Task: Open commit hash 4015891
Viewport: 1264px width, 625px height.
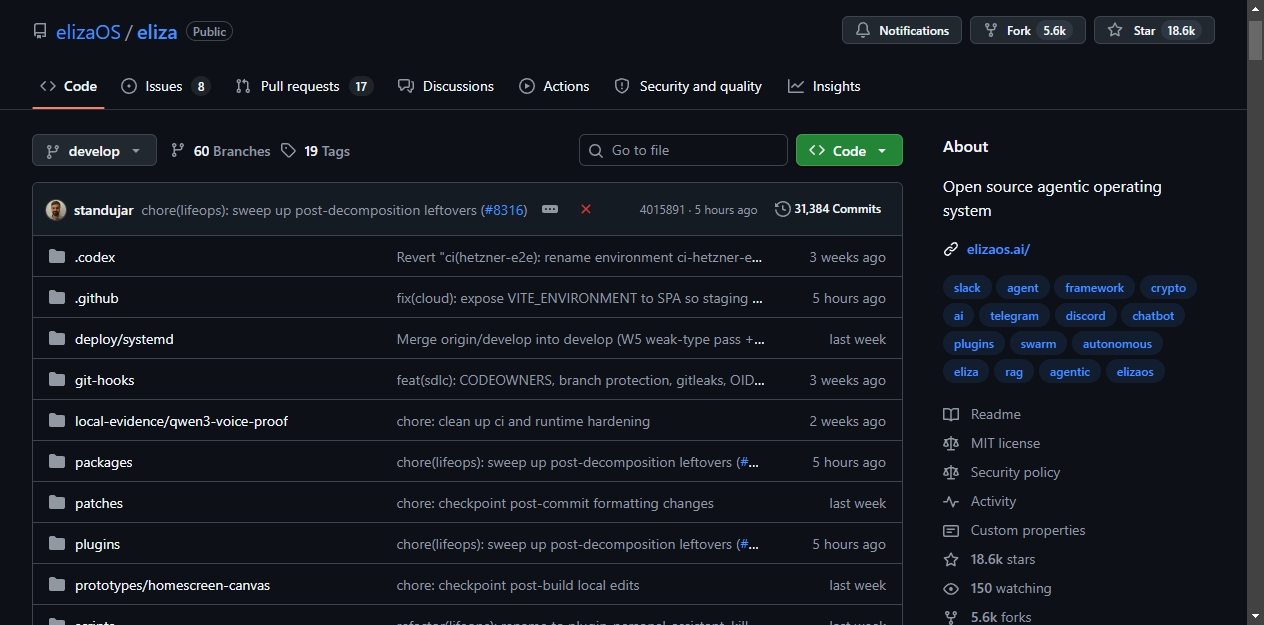Action: [x=662, y=210]
